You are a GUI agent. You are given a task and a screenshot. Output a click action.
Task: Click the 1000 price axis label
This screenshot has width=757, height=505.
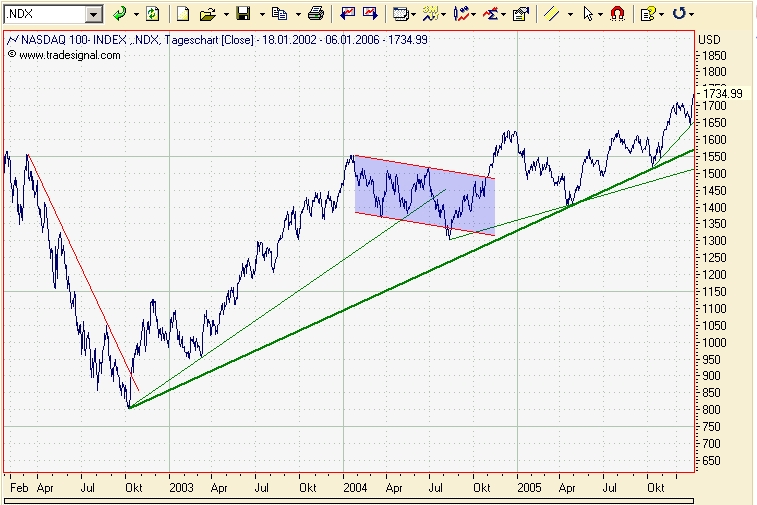click(714, 343)
